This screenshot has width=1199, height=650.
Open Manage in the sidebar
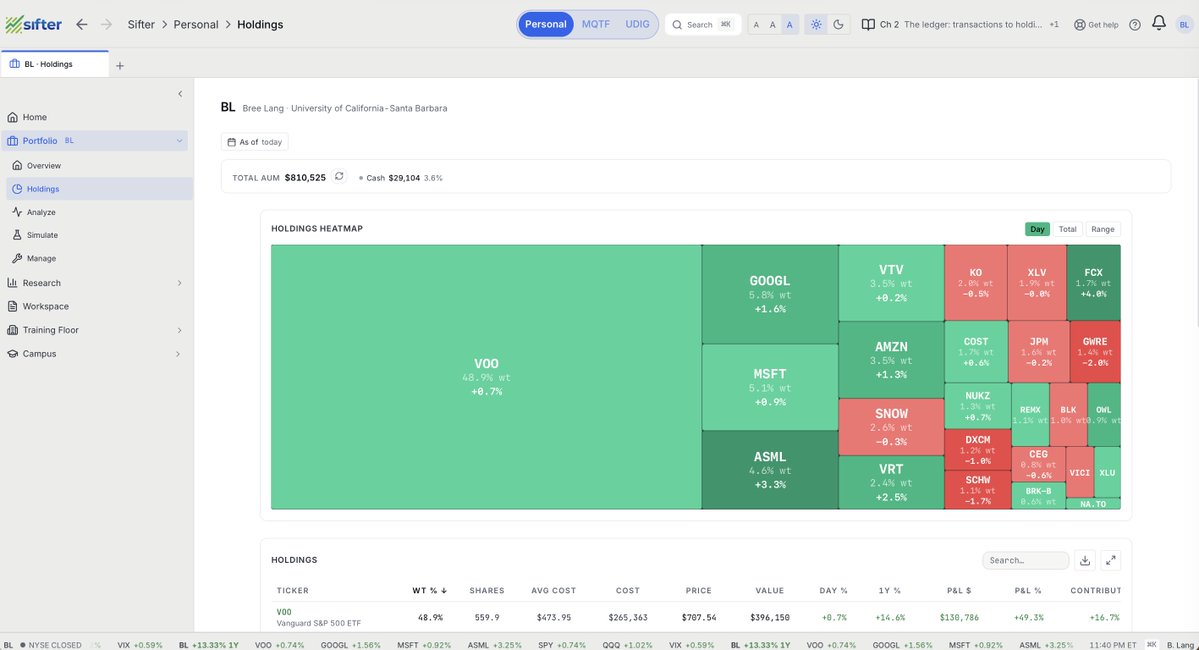[41, 258]
